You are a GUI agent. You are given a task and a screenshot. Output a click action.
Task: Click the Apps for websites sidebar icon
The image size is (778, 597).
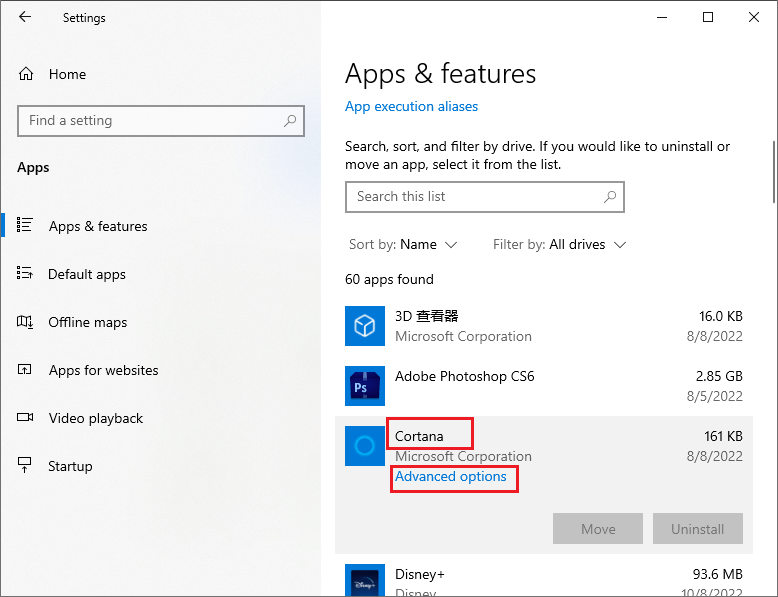point(25,369)
